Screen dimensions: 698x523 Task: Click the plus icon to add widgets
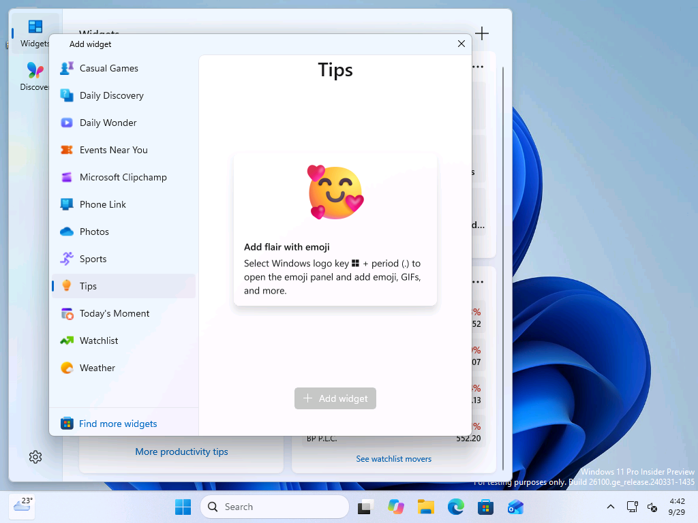[482, 33]
